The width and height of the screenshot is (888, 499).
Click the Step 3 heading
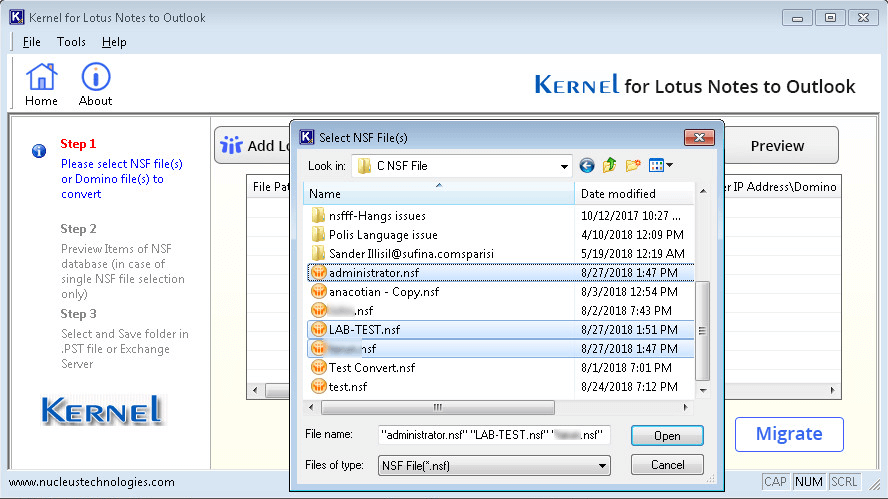point(78,314)
